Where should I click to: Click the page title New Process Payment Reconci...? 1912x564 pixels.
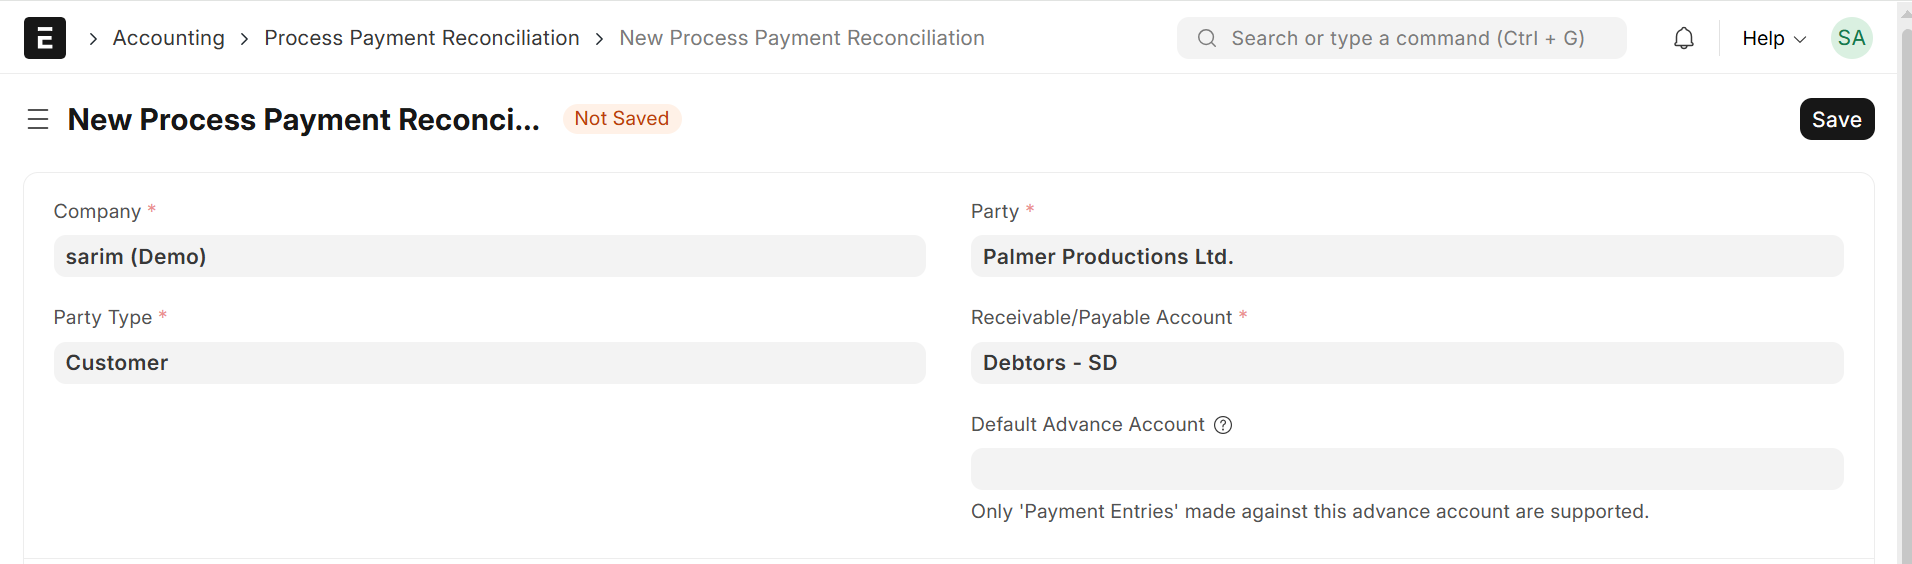pyautogui.click(x=303, y=119)
